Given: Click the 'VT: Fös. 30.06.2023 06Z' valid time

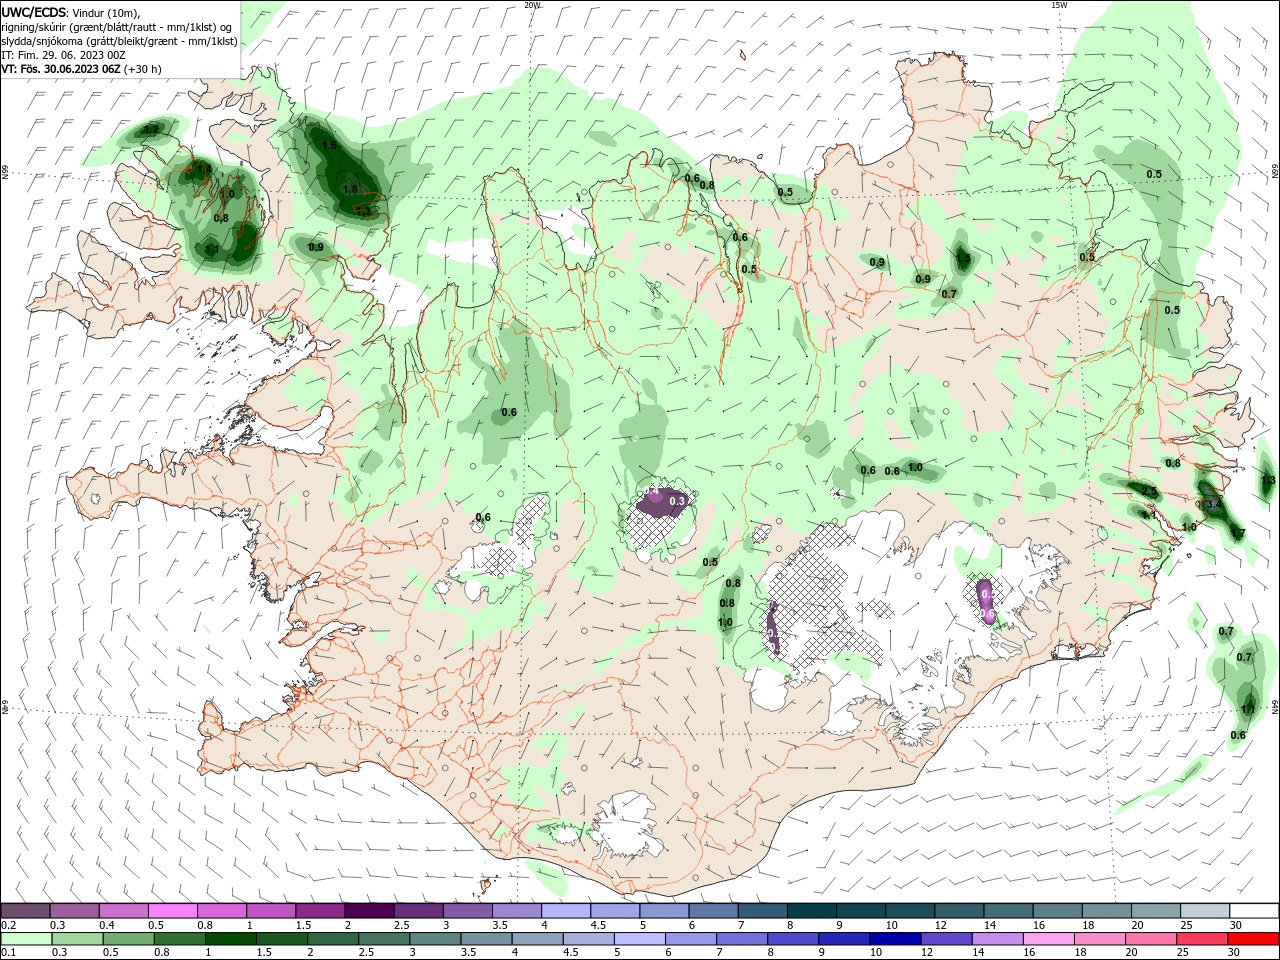Looking at the screenshot, I should [61, 69].
